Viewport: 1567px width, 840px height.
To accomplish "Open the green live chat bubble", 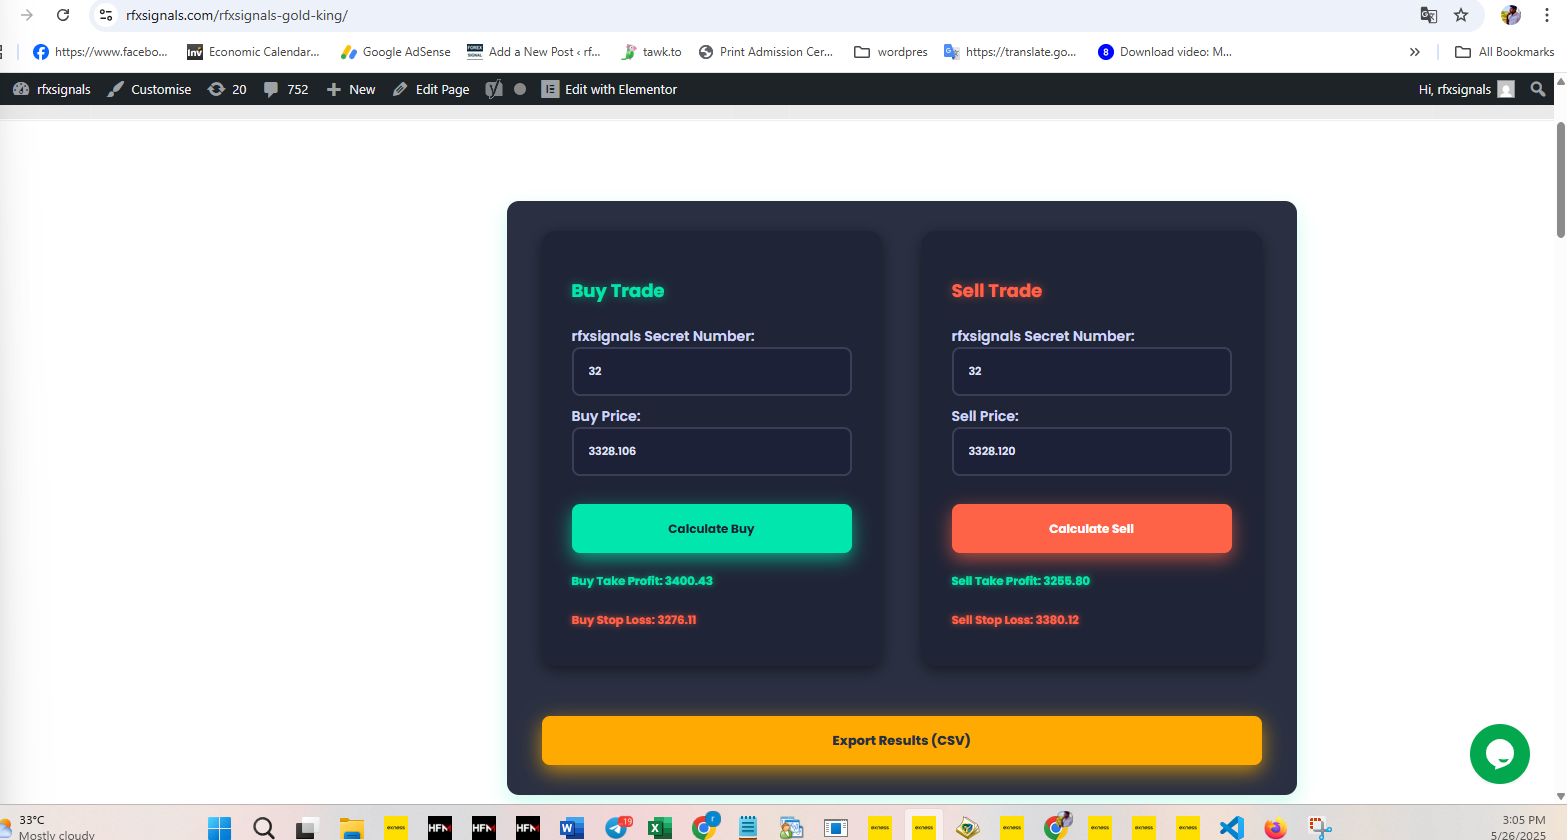I will [1500, 754].
